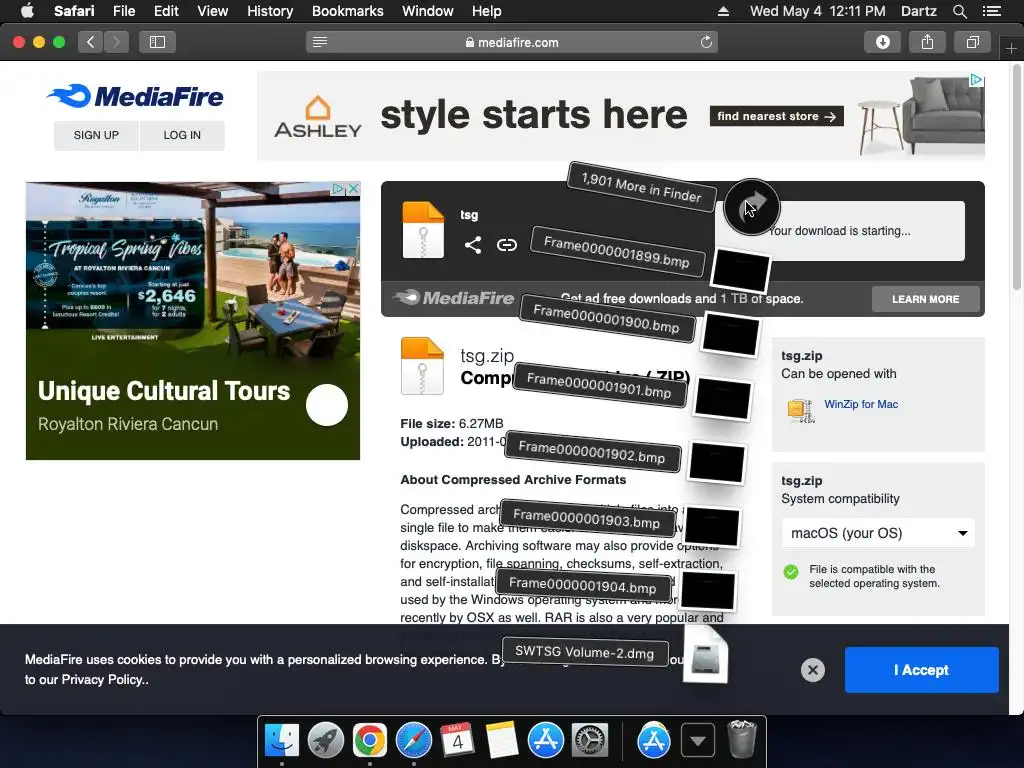Screen dimensions: 1024x768
Task: Click the I Accept button
Action: 921,670
